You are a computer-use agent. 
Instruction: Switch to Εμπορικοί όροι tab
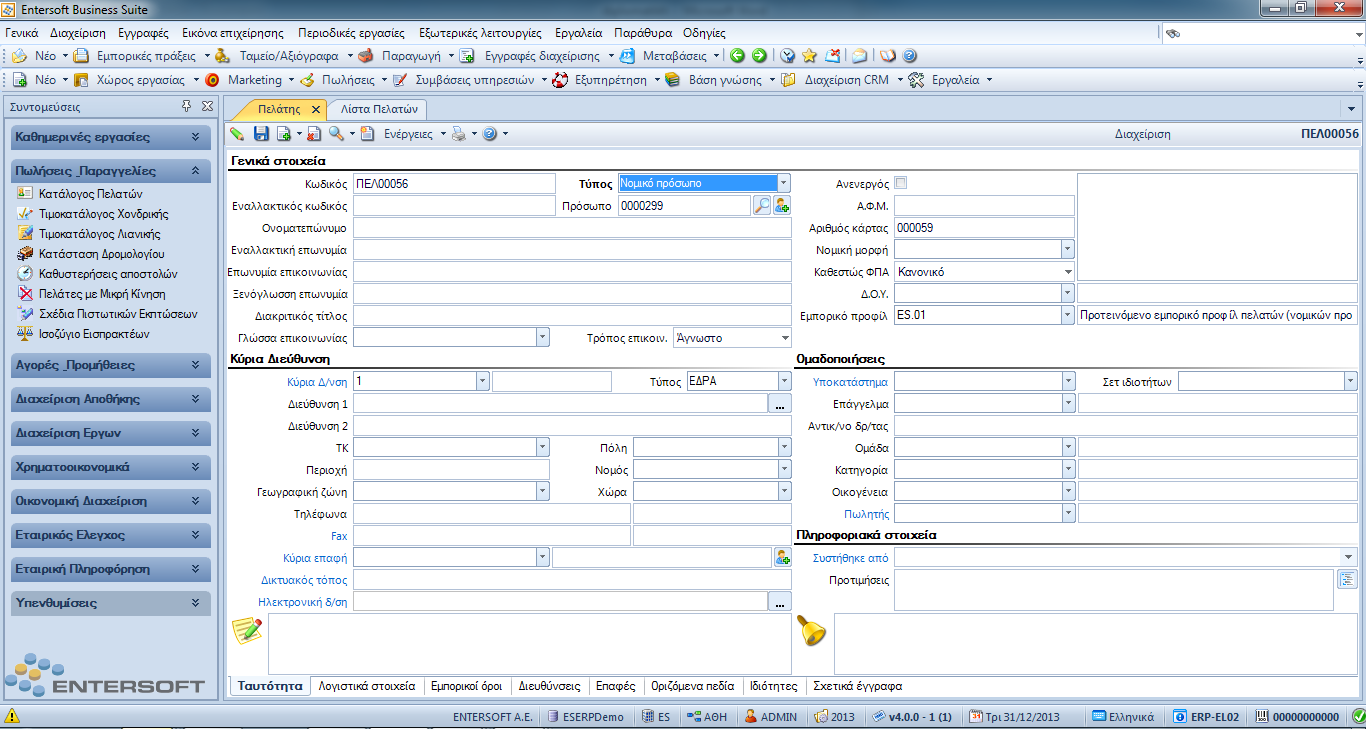466,686
